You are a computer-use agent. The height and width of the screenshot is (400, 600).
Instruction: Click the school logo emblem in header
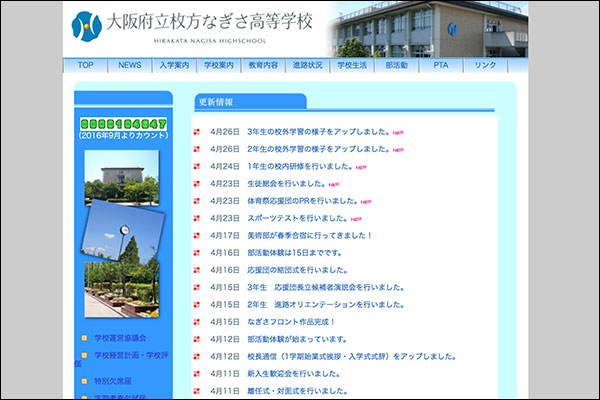(87, 22)
